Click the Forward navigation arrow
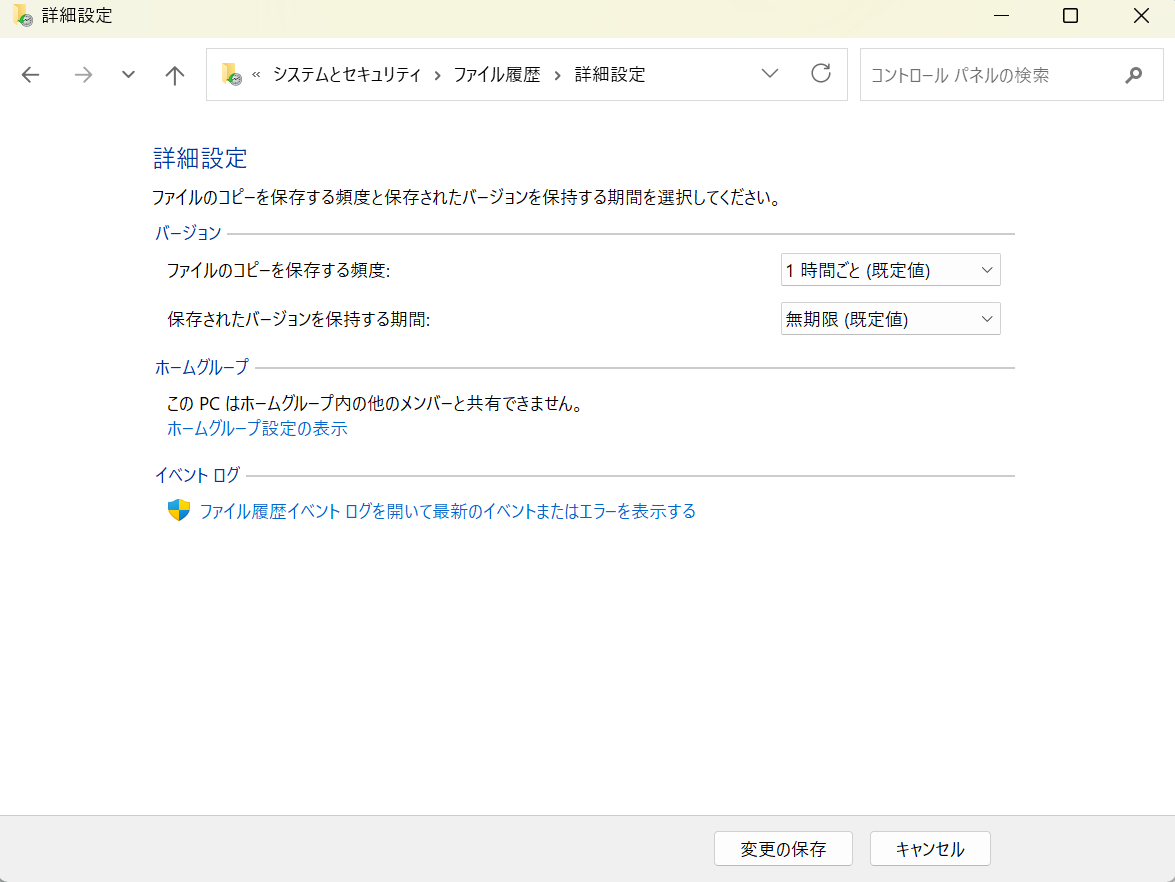Screen dimensions: 1175x882 point(83,75)
